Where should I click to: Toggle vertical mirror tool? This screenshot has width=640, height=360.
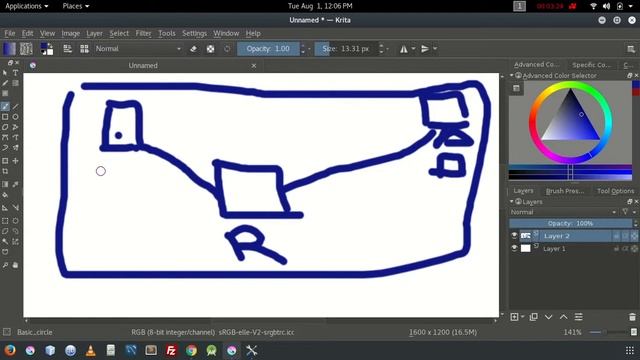(425, 49)
